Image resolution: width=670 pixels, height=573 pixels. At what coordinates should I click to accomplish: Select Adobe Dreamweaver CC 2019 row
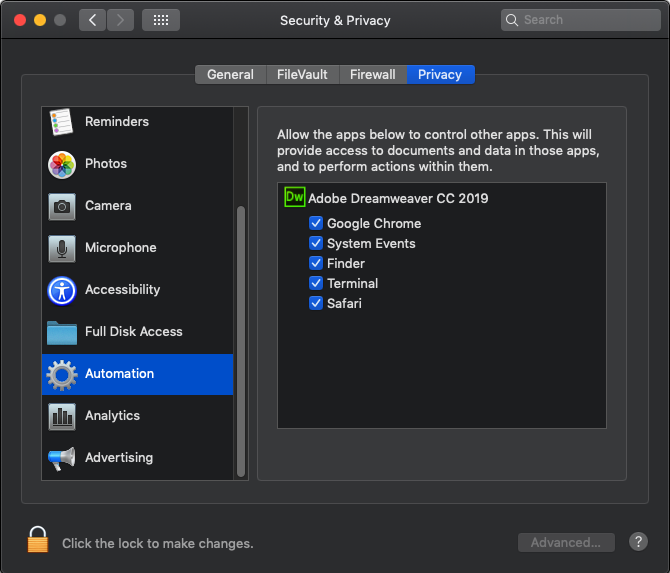(441, 198)
